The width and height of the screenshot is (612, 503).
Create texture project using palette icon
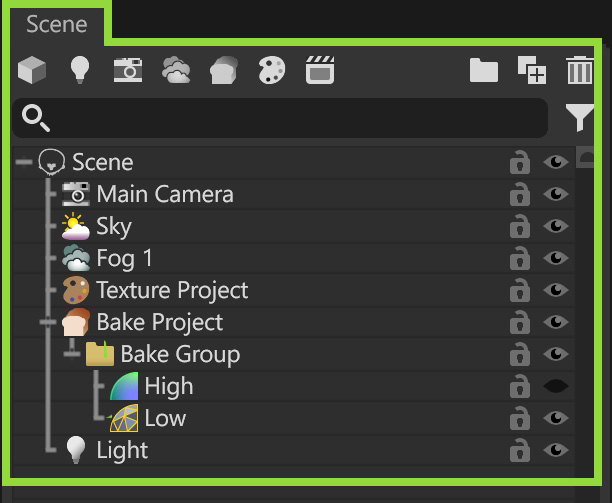click(x=271, y=71)
